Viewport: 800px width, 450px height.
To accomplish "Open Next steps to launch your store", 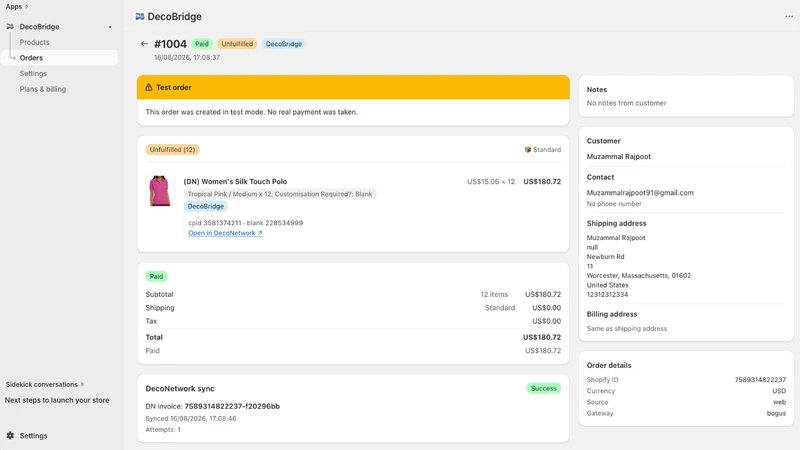I will (x=57, y=400).
